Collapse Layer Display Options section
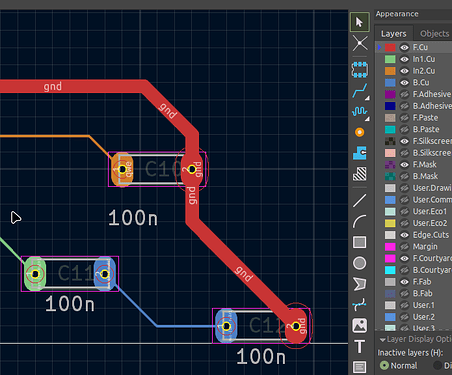This screenshot has width=452, height=375. [x=383, y=340]
